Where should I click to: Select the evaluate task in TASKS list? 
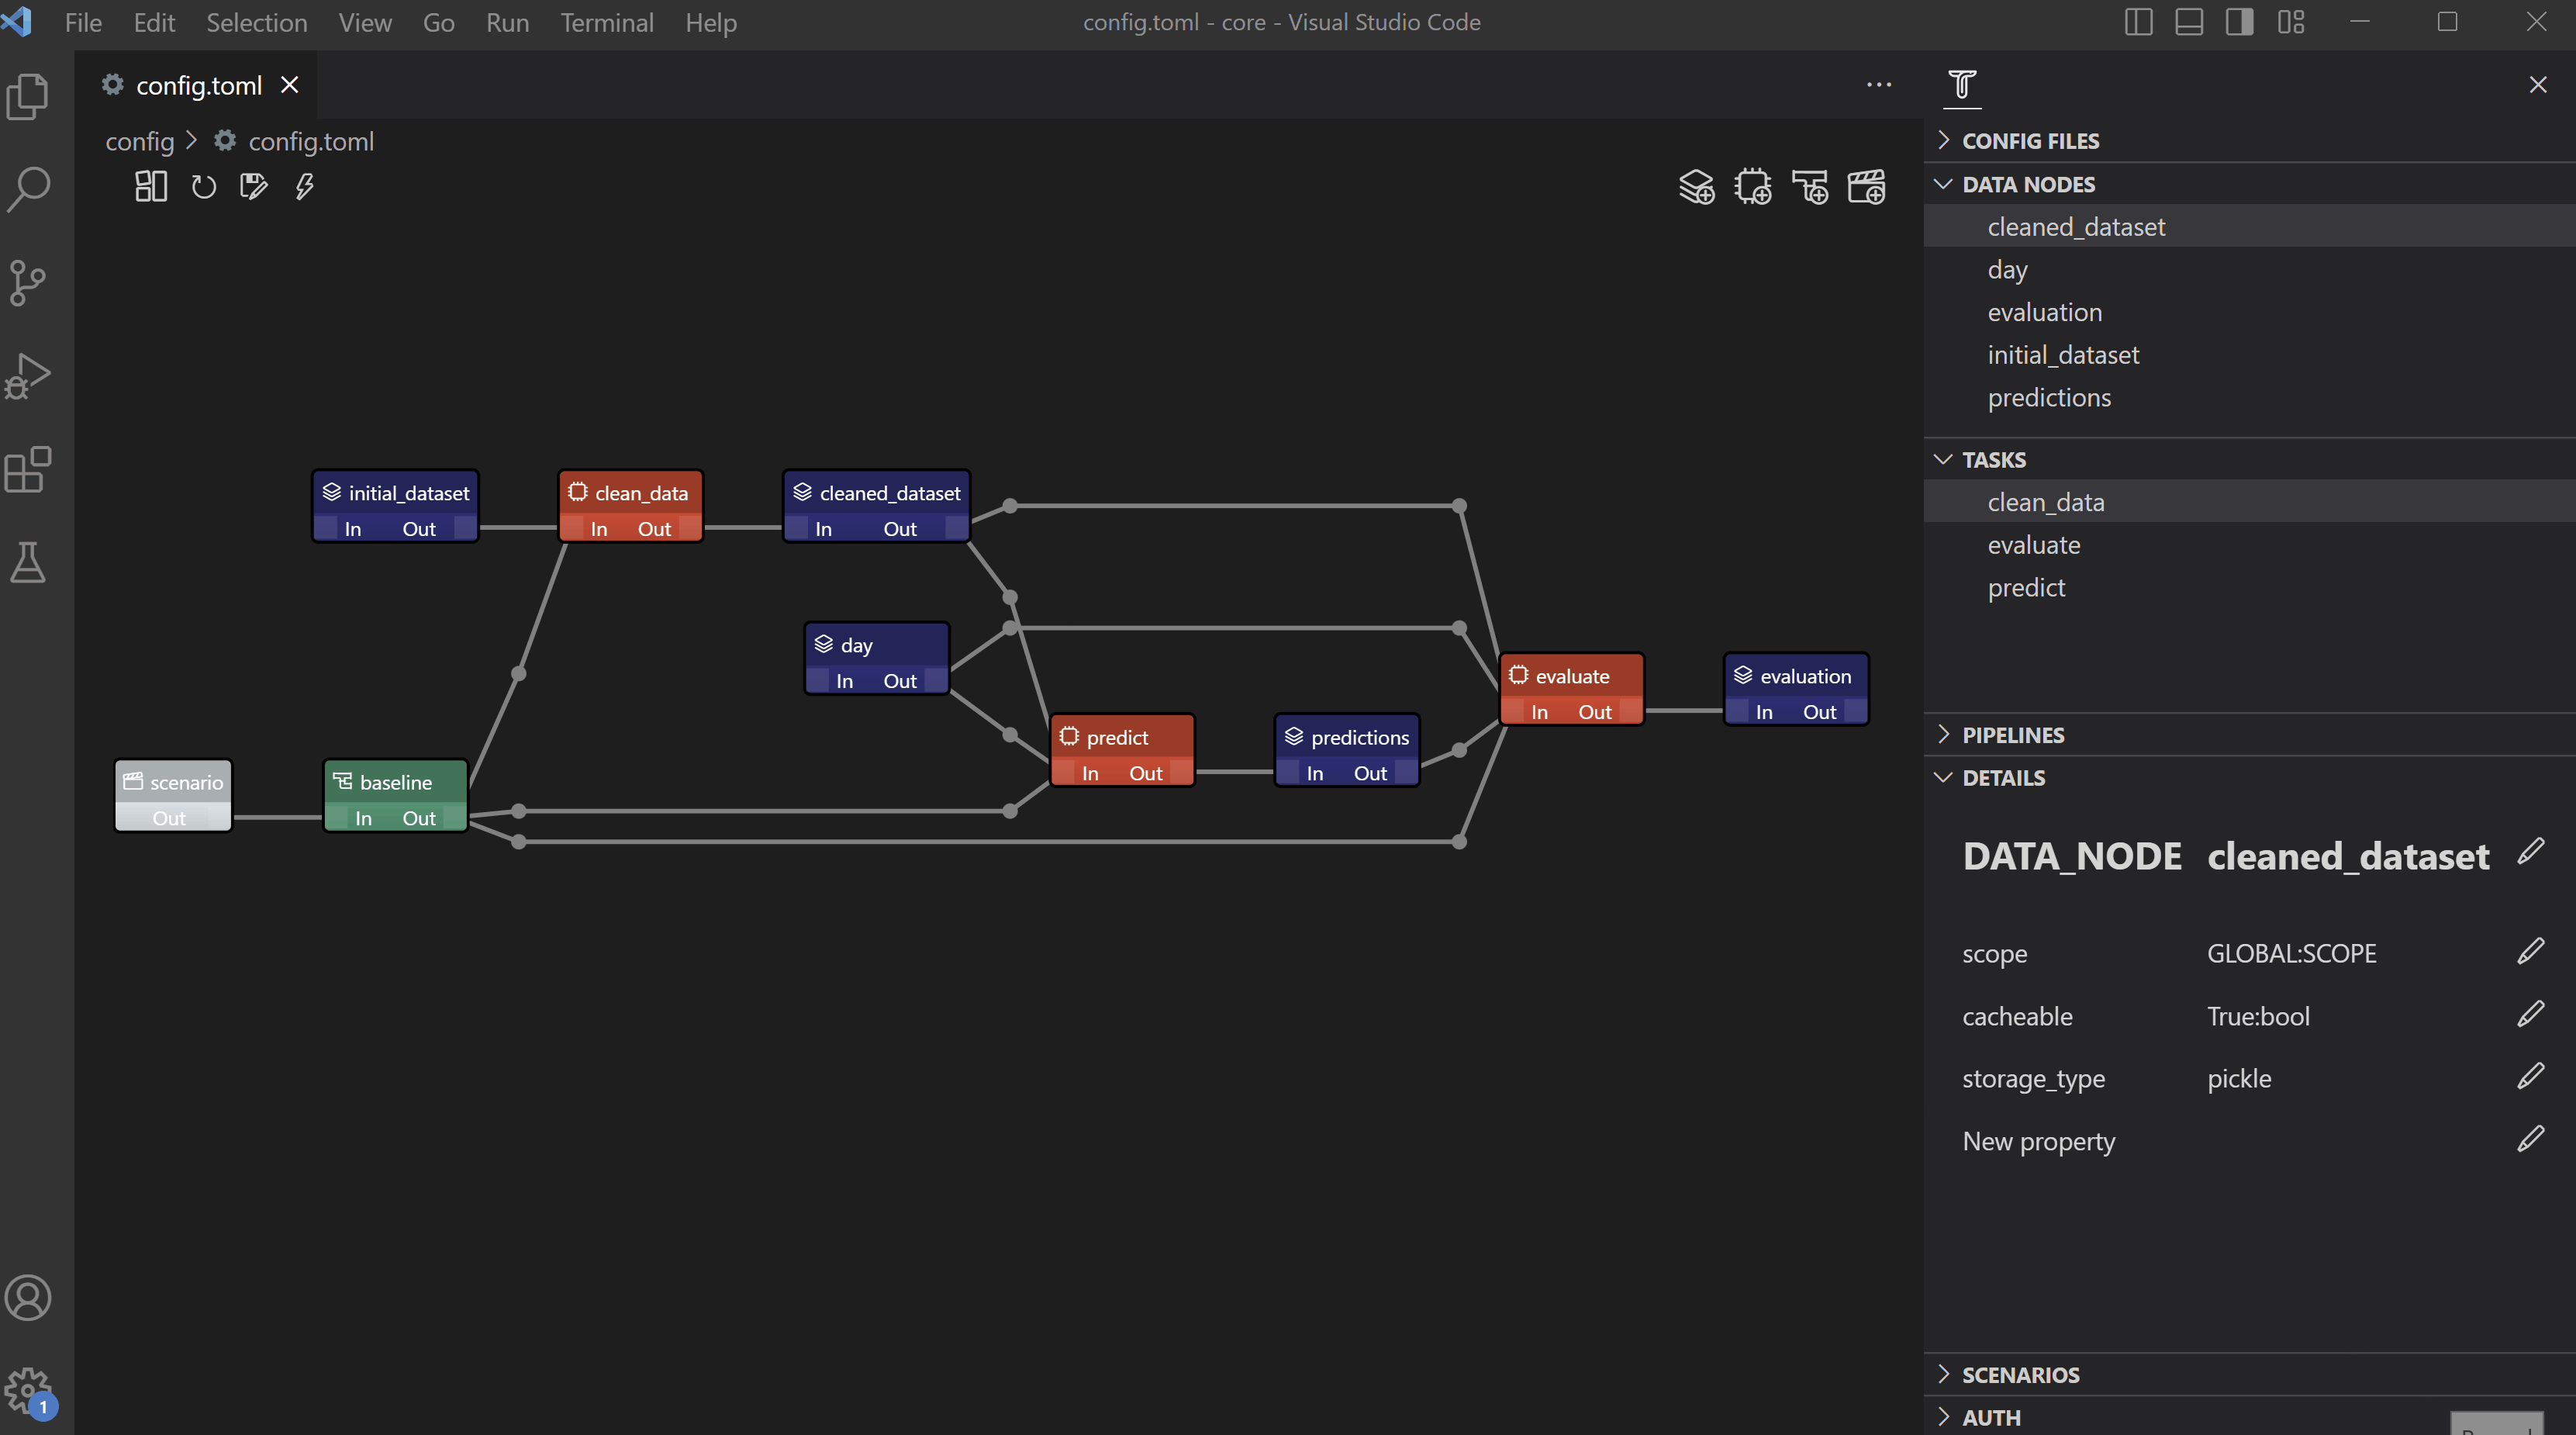coord(2033,545)
